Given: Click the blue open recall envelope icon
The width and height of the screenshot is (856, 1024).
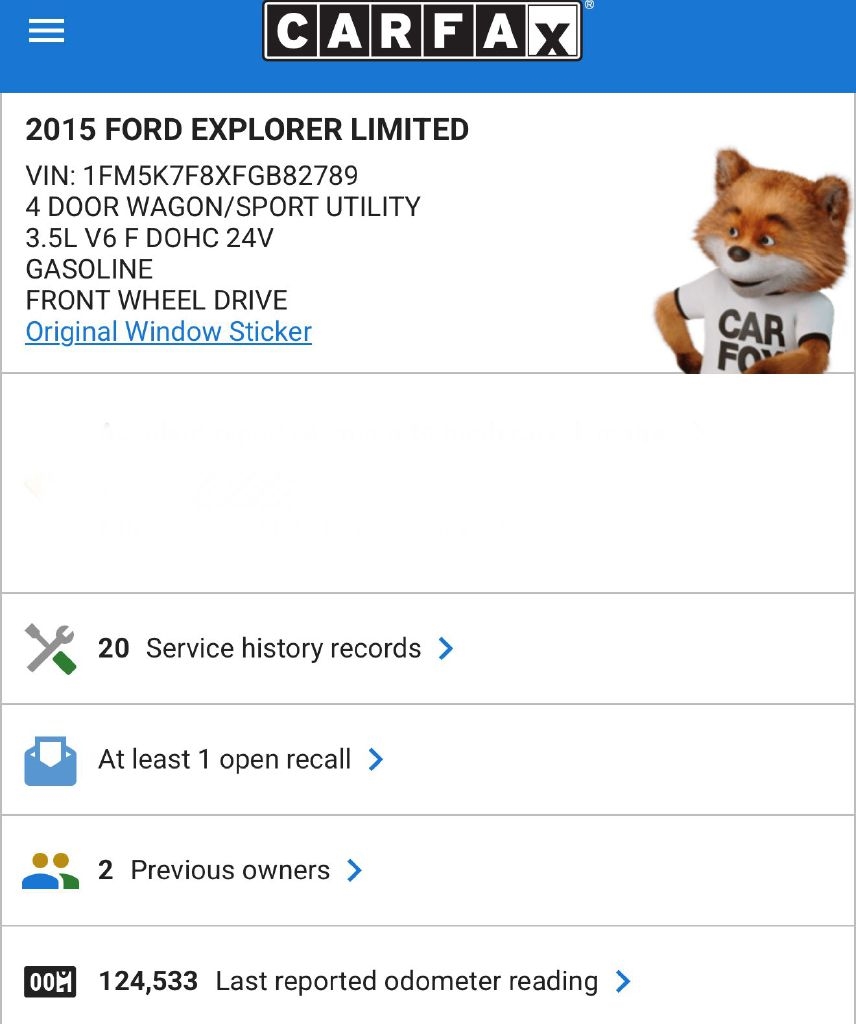Looking at the screenshot, I should pos(50,760).
